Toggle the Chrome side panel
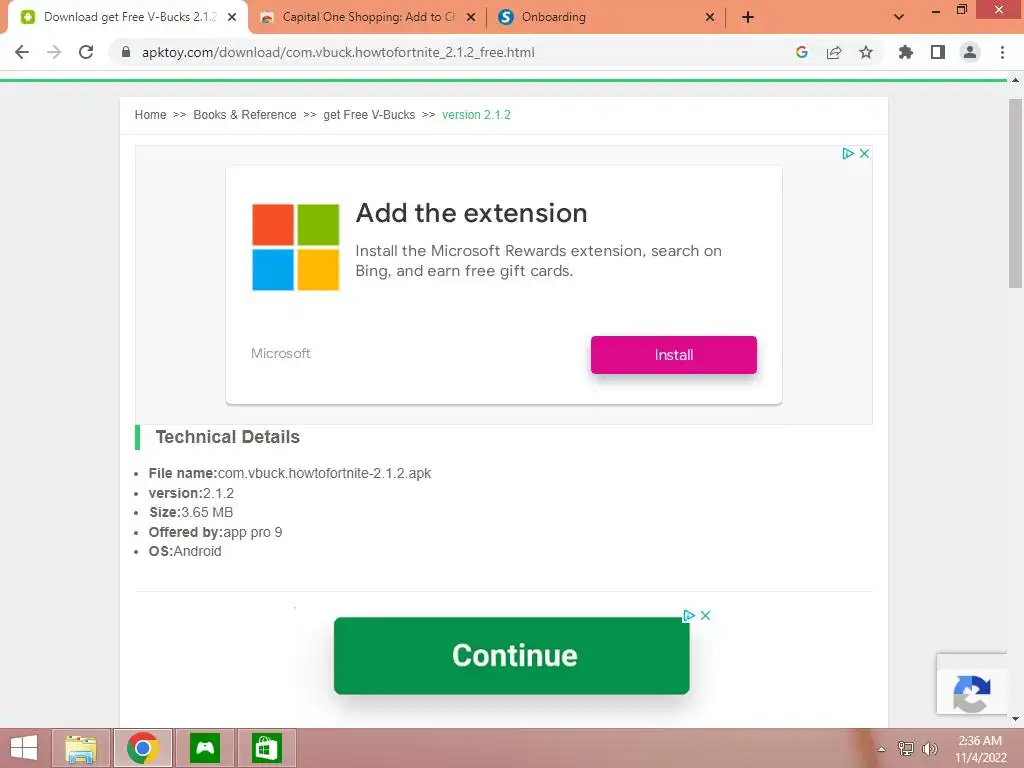Screen dimensions: 1024x768 pyautogui.click(x=938, y=52)
